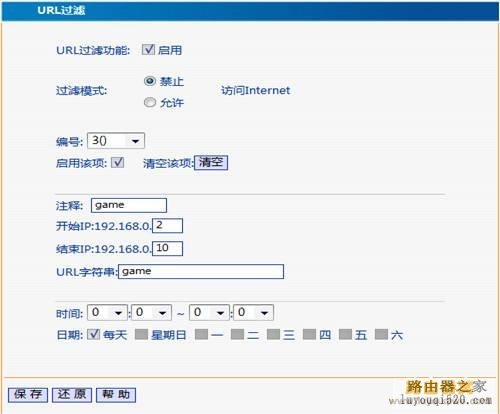
Task: Click the 清空 button
Action: click(211, 163)
